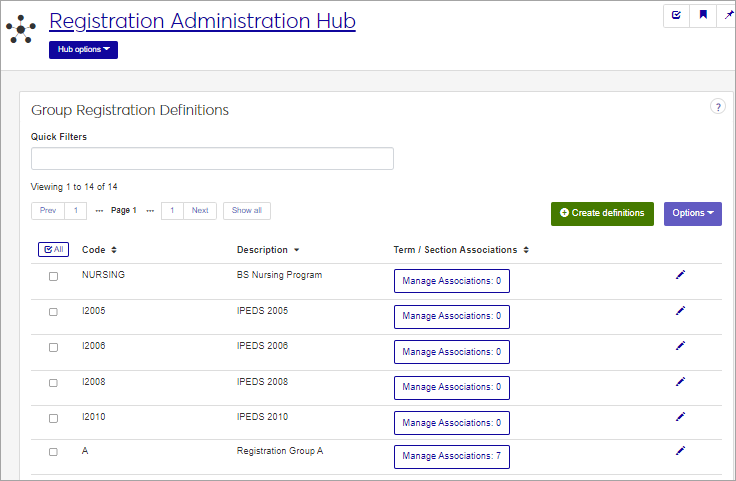Click the checklist icon in top-right toolbar
Screen dimensions: 736x481
[677, 15]
